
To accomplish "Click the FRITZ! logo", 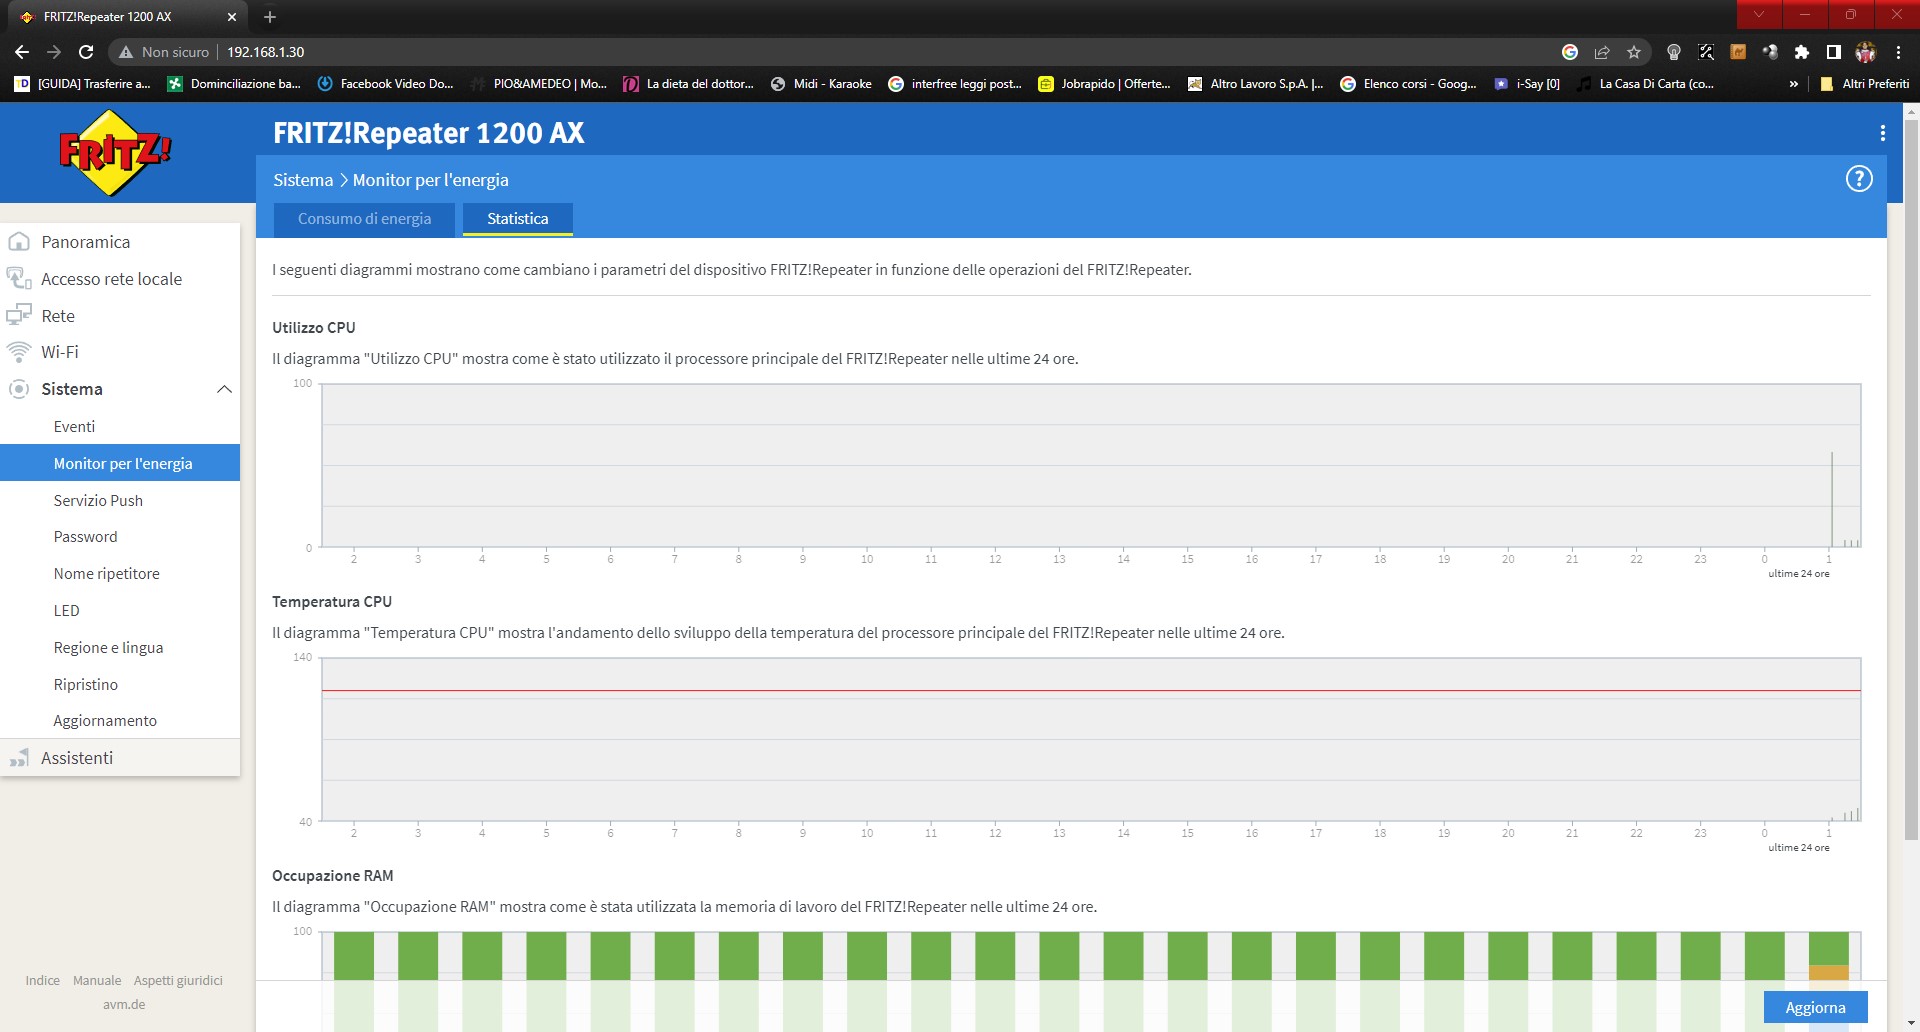I will point(115,153).
